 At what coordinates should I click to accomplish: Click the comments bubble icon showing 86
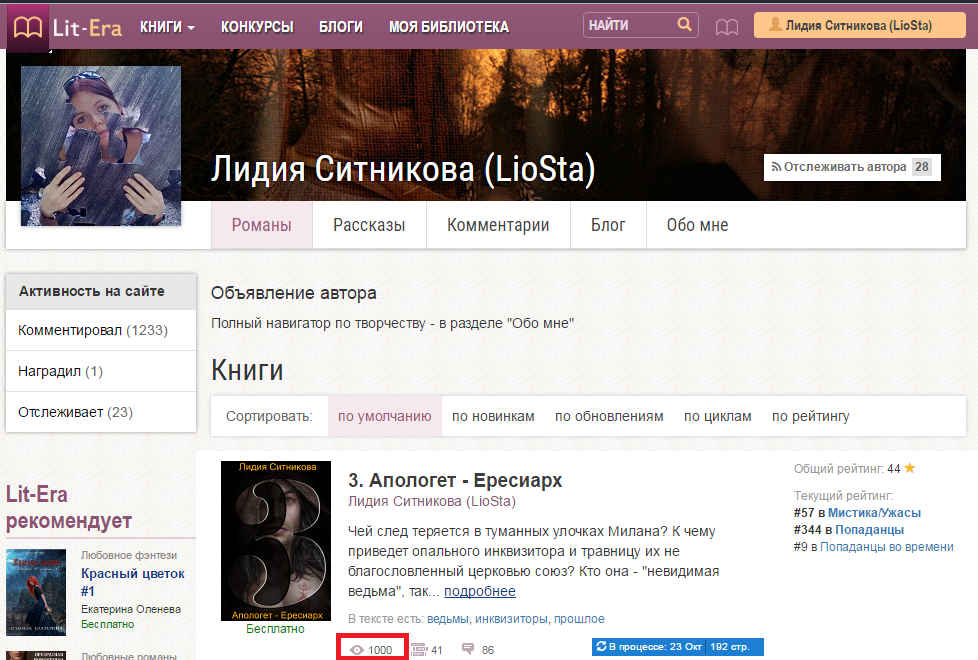tap(468, 650)
